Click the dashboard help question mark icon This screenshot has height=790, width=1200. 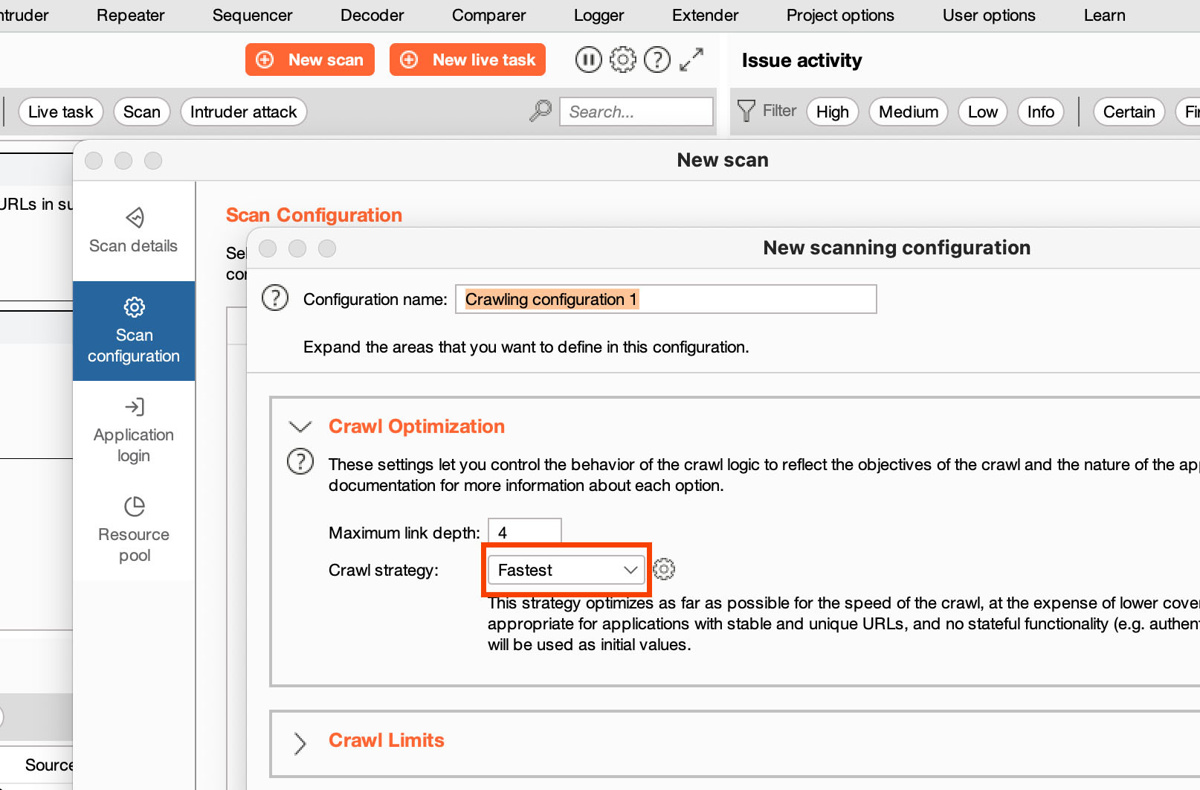657,60
